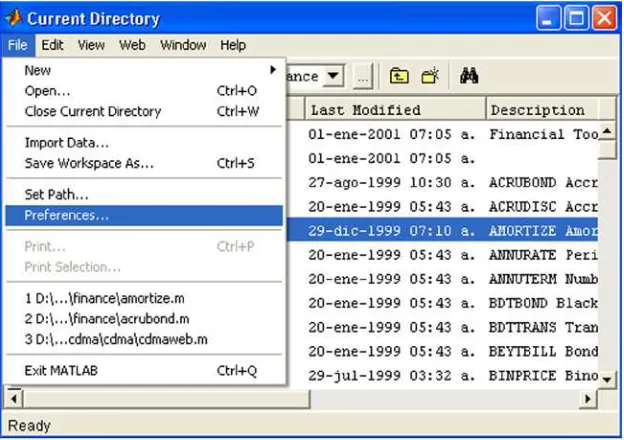Open Find in Files binoculars icon
This screenshot has height=440, width=624.
[x=469, y=76]
